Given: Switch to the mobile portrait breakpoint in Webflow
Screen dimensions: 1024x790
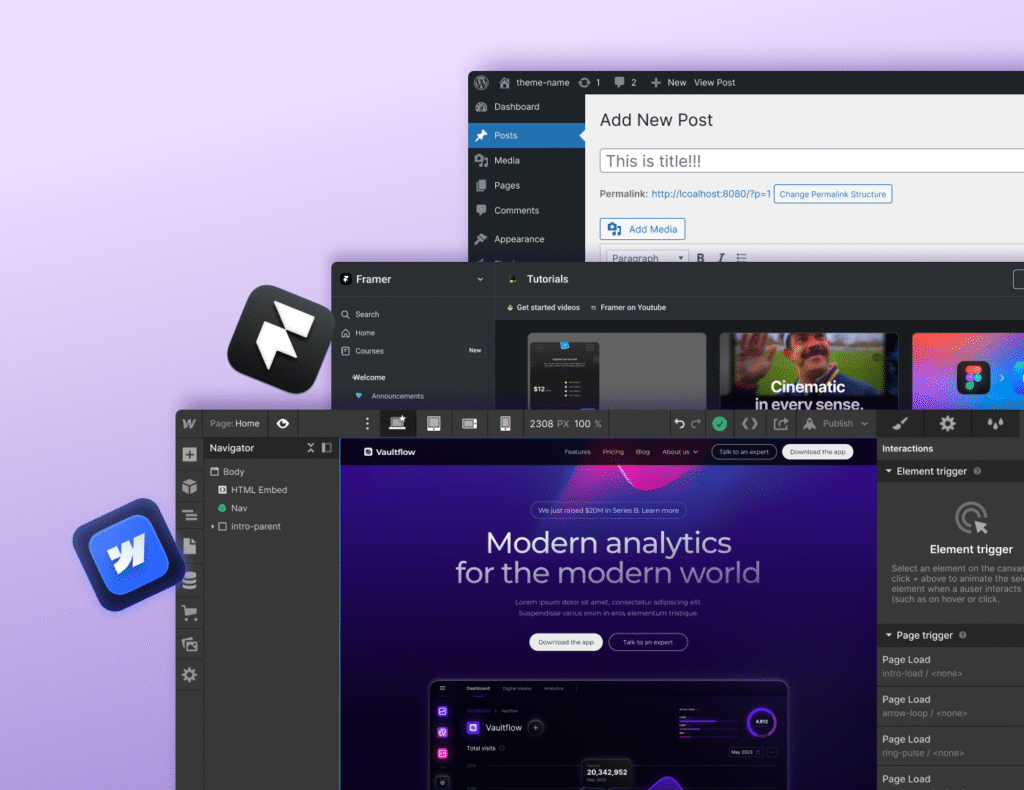Looking at the screenshot, I should pyautogui.click(x=505, y=424).
